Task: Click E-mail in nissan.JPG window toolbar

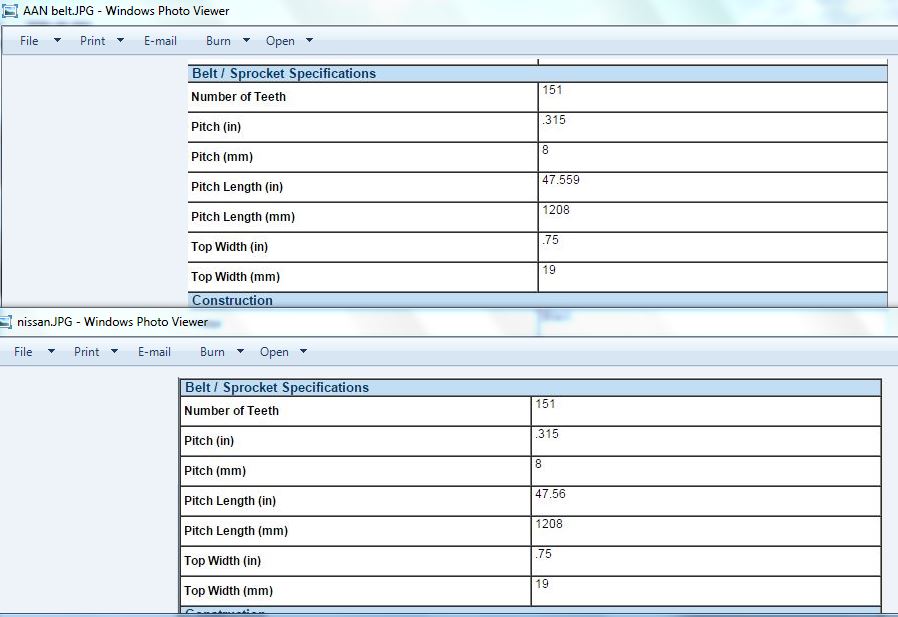Action: pyautogui.click(x=154, y=352)
